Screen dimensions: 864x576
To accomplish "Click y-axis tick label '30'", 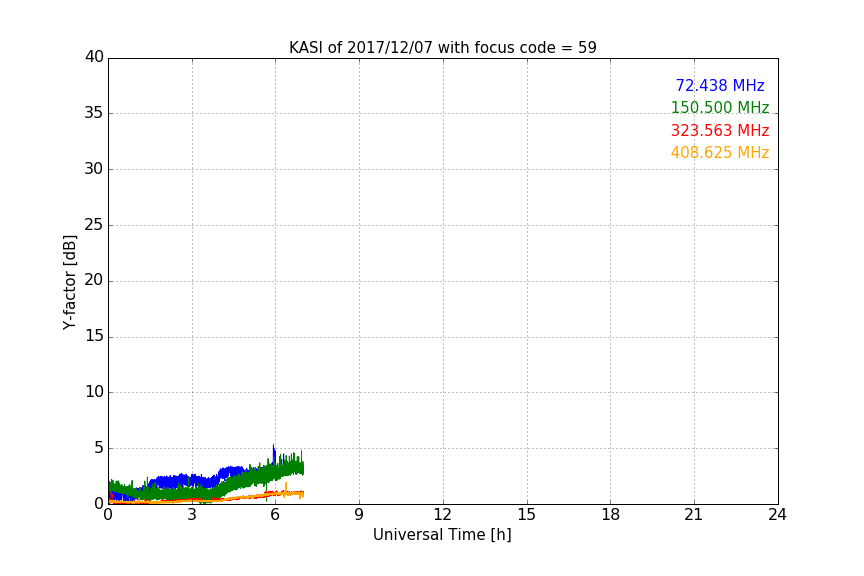I will click(x=94, y=169).
